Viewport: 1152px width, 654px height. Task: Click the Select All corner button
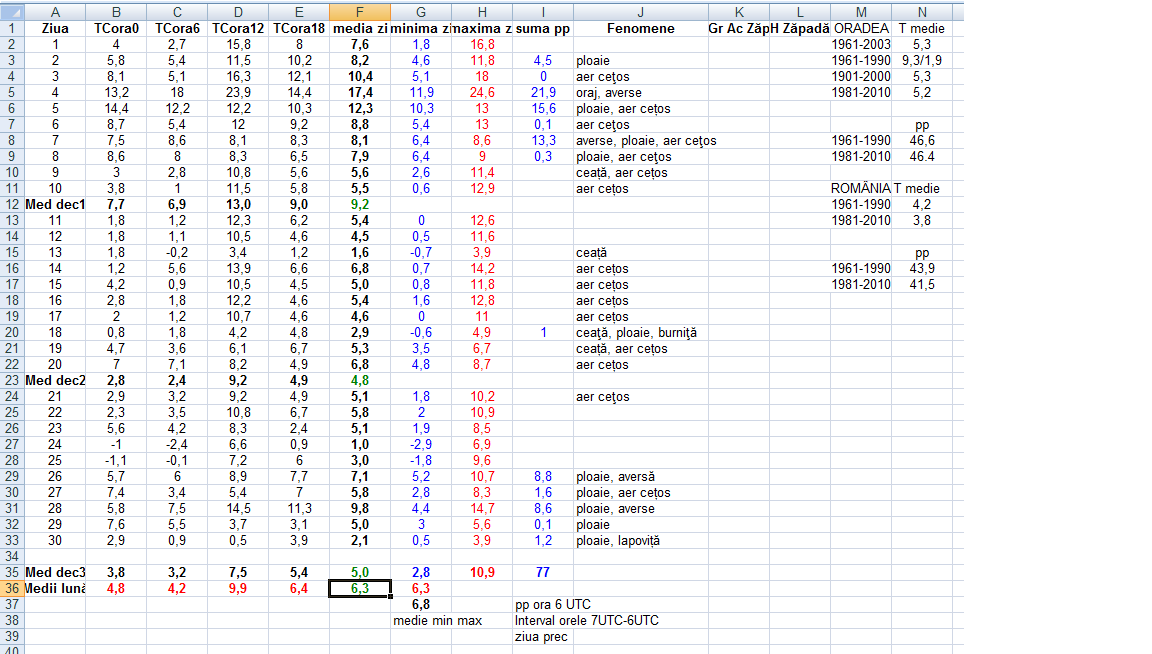click(x=12, y=12)
